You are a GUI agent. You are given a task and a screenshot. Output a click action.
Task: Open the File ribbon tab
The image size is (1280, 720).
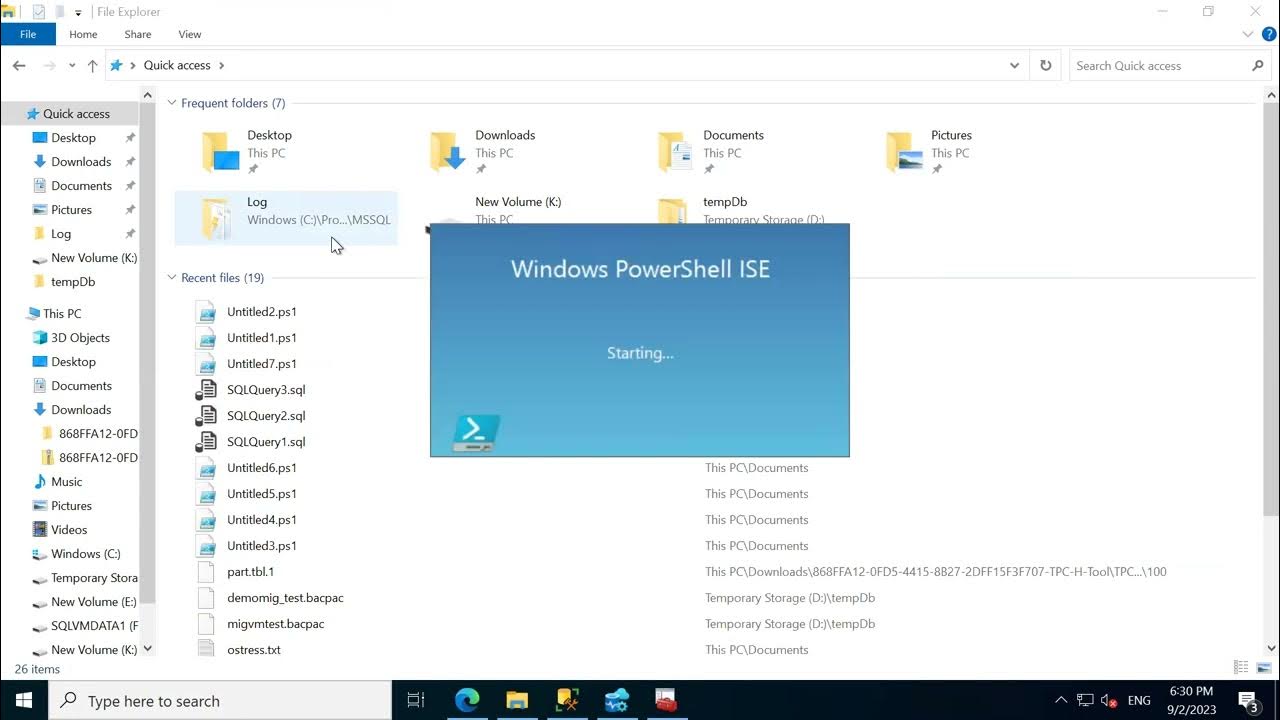[28, 34]
